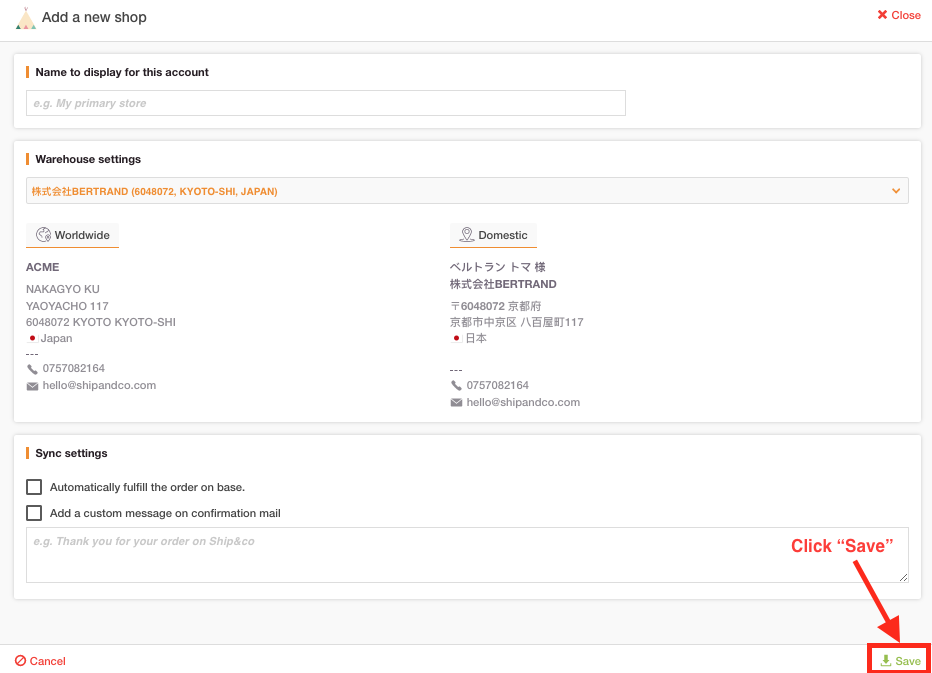Click the orange chevron of warehouse dropdown
The height and width of the screenshot is (673, 932).
(x=896, y=191)
